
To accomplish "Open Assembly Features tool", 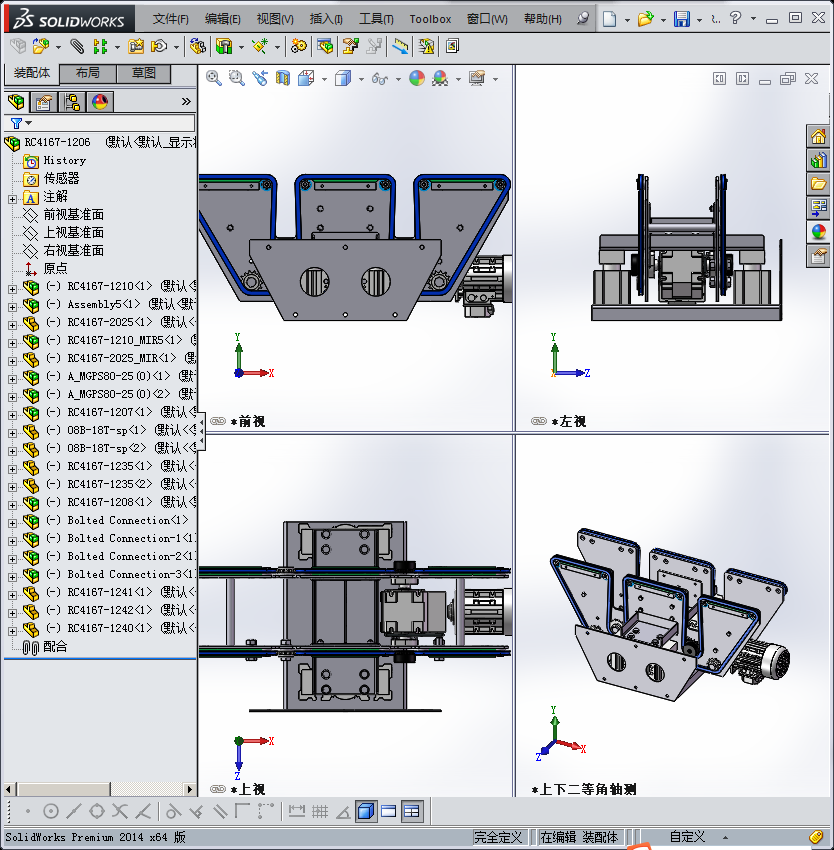I will click(x=224, y=47).
